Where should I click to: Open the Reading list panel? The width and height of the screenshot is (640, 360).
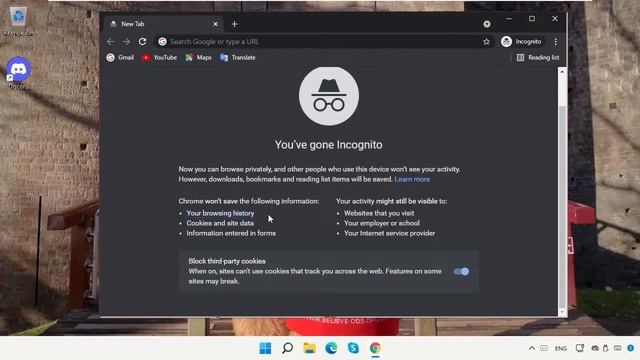coord(538,58)
